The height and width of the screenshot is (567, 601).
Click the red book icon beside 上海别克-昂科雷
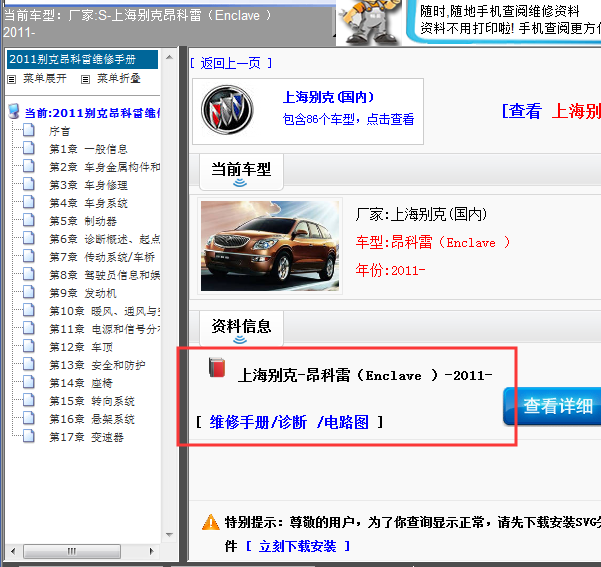tap(217, 367)
